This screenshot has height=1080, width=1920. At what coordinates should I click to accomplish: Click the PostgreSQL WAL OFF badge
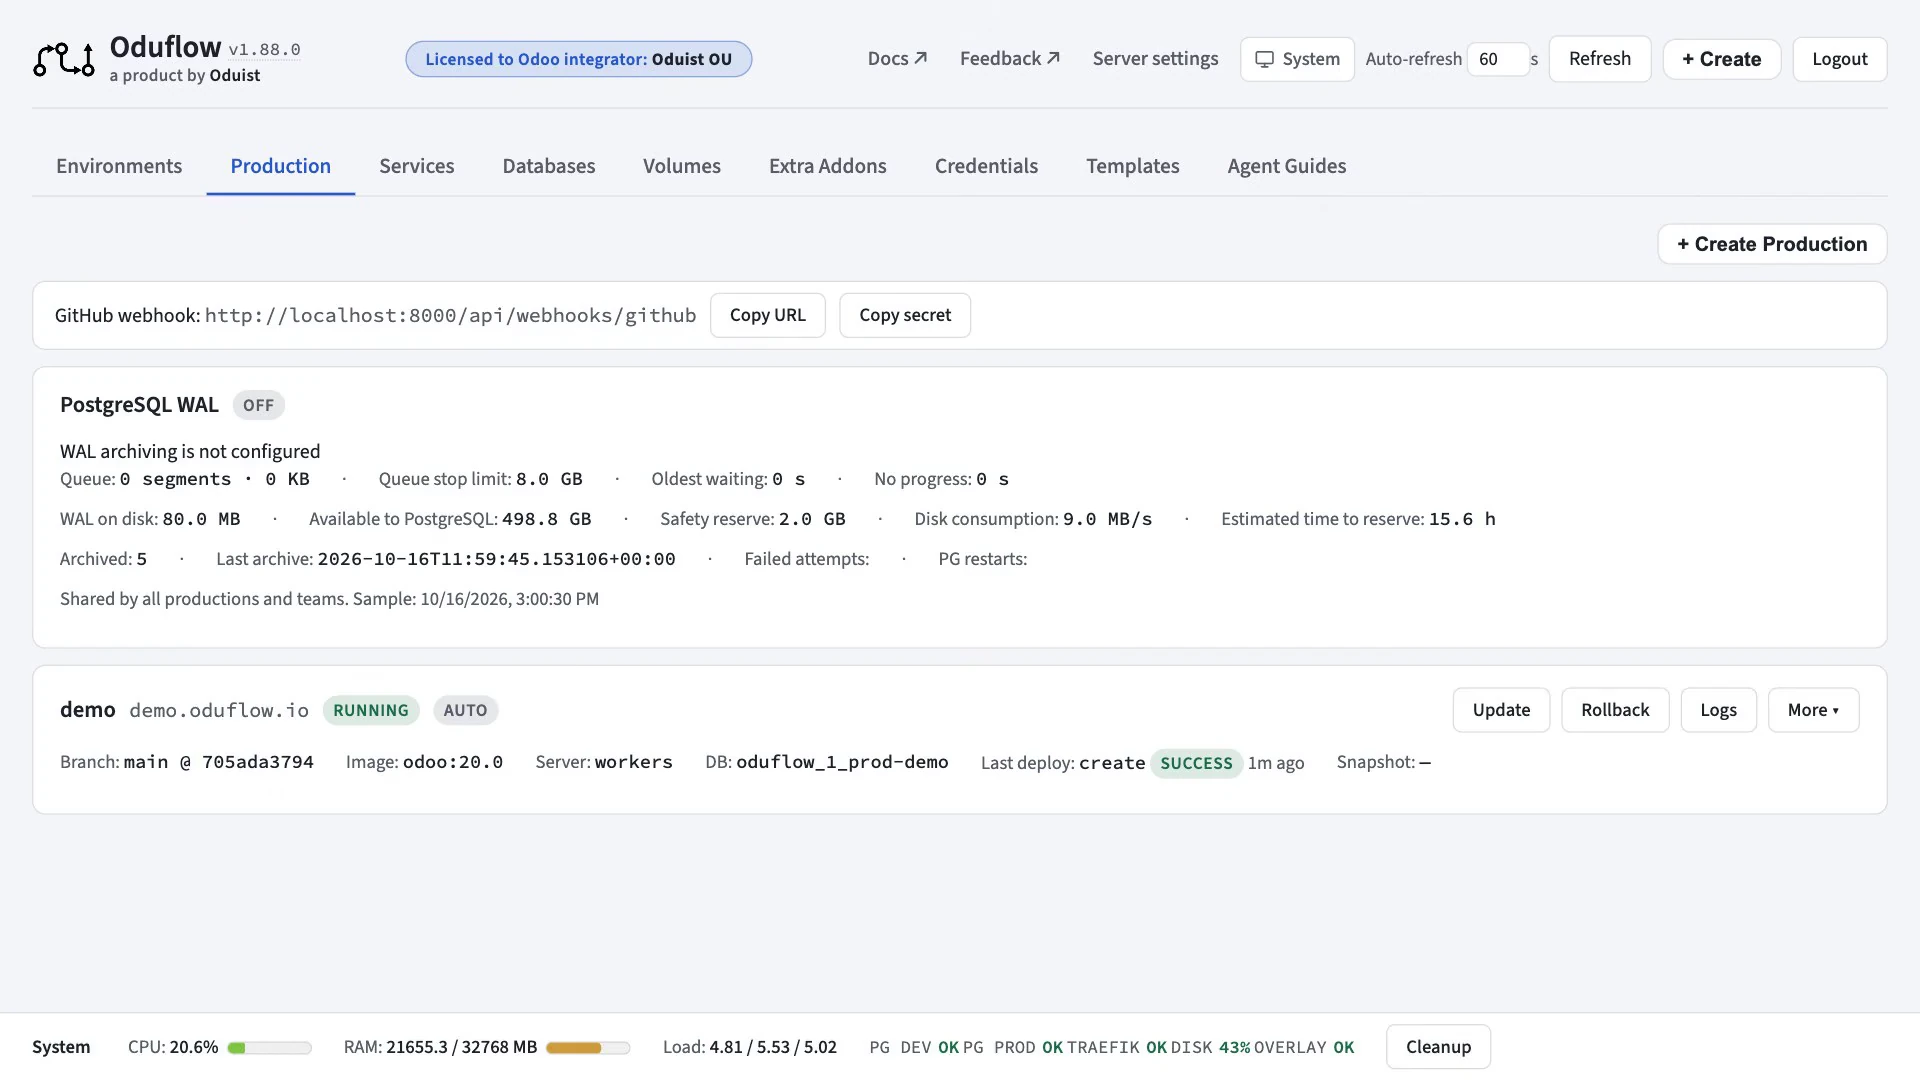258,405
